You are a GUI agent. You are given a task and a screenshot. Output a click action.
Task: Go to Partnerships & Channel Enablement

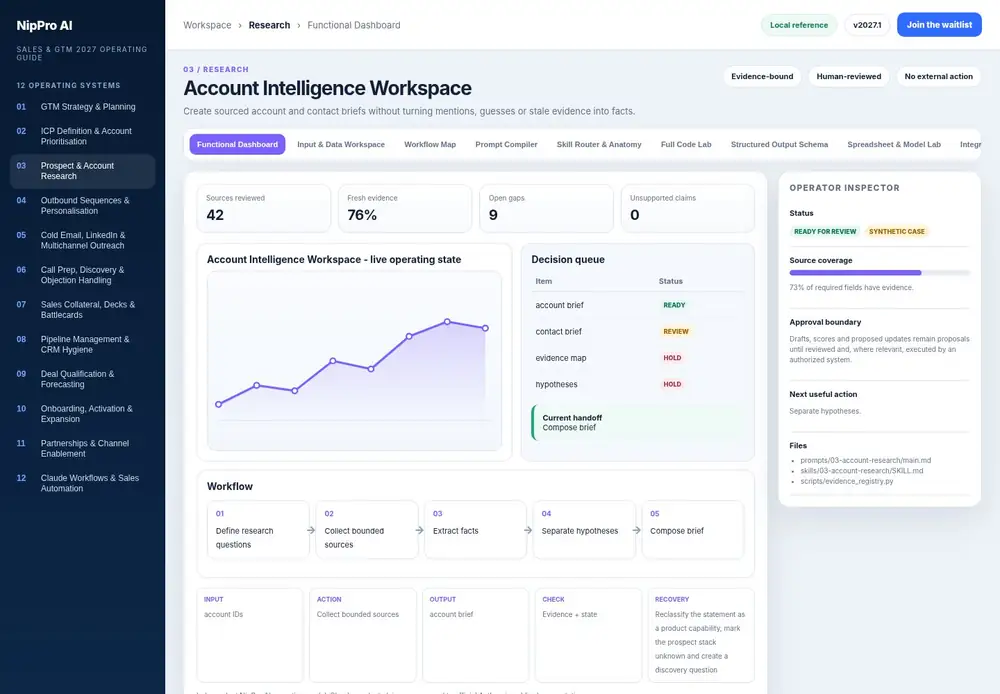(82, 448)
